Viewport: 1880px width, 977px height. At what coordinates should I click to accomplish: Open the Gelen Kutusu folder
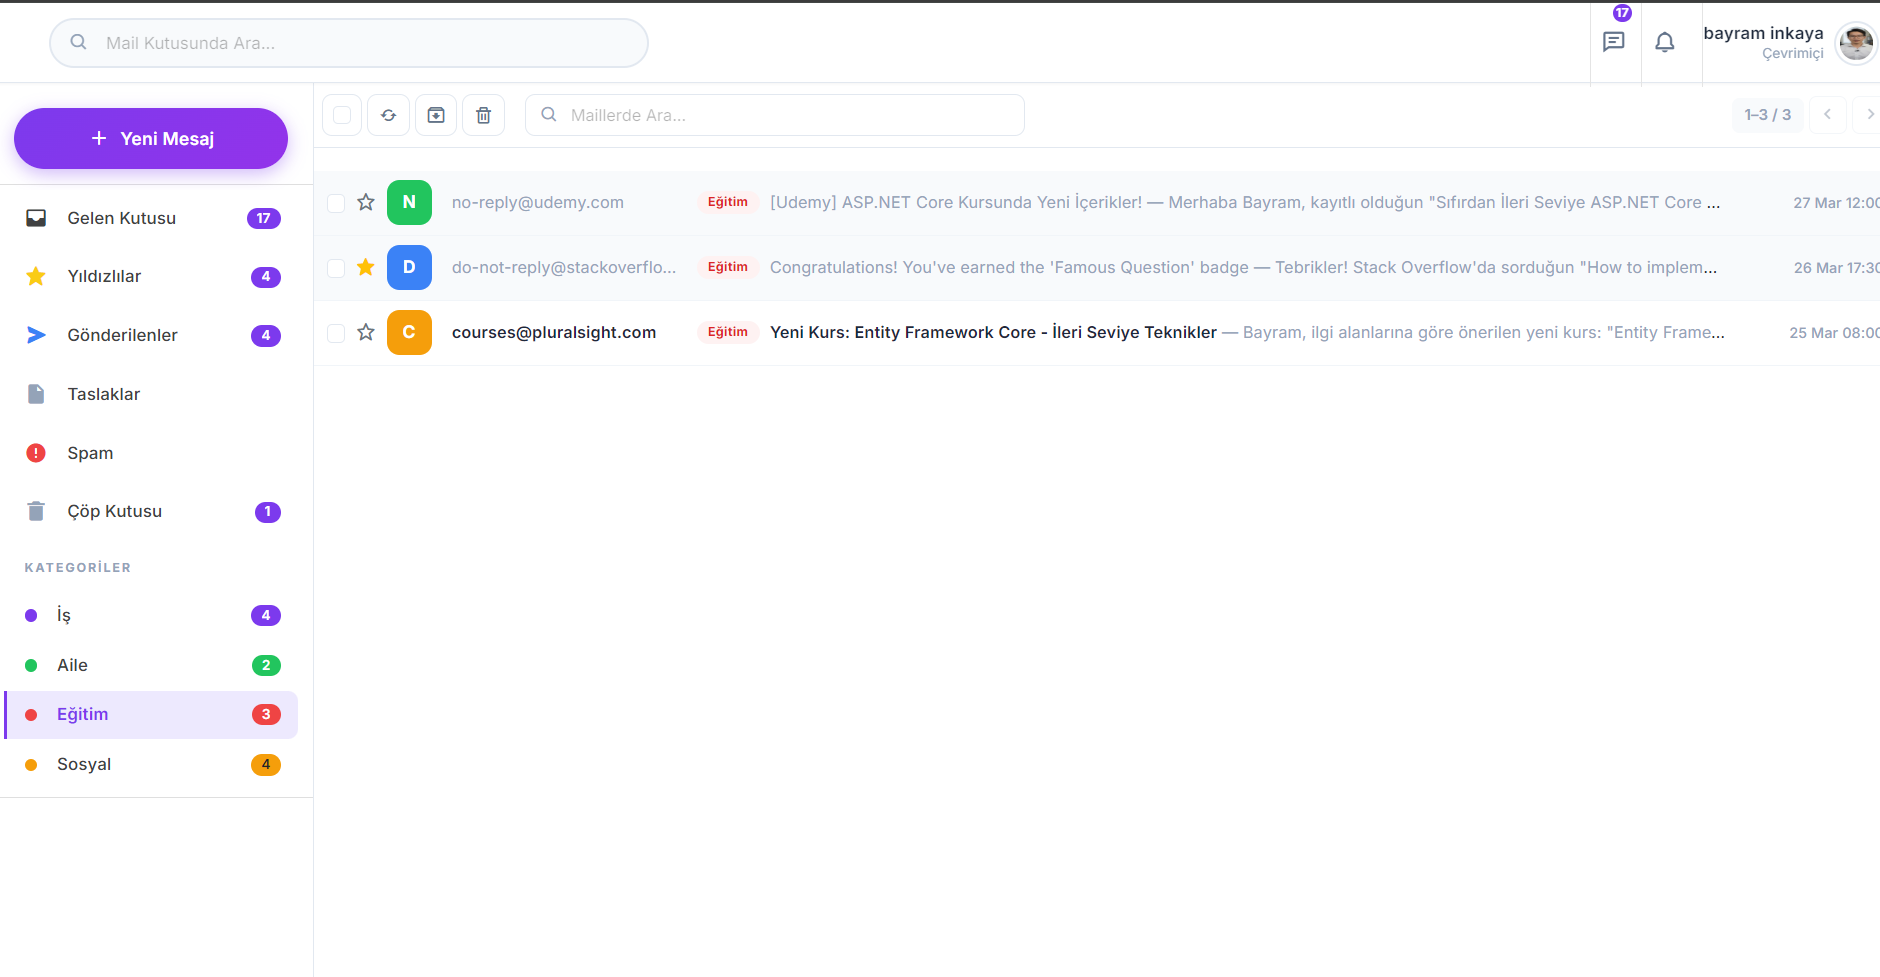(151, 218)
